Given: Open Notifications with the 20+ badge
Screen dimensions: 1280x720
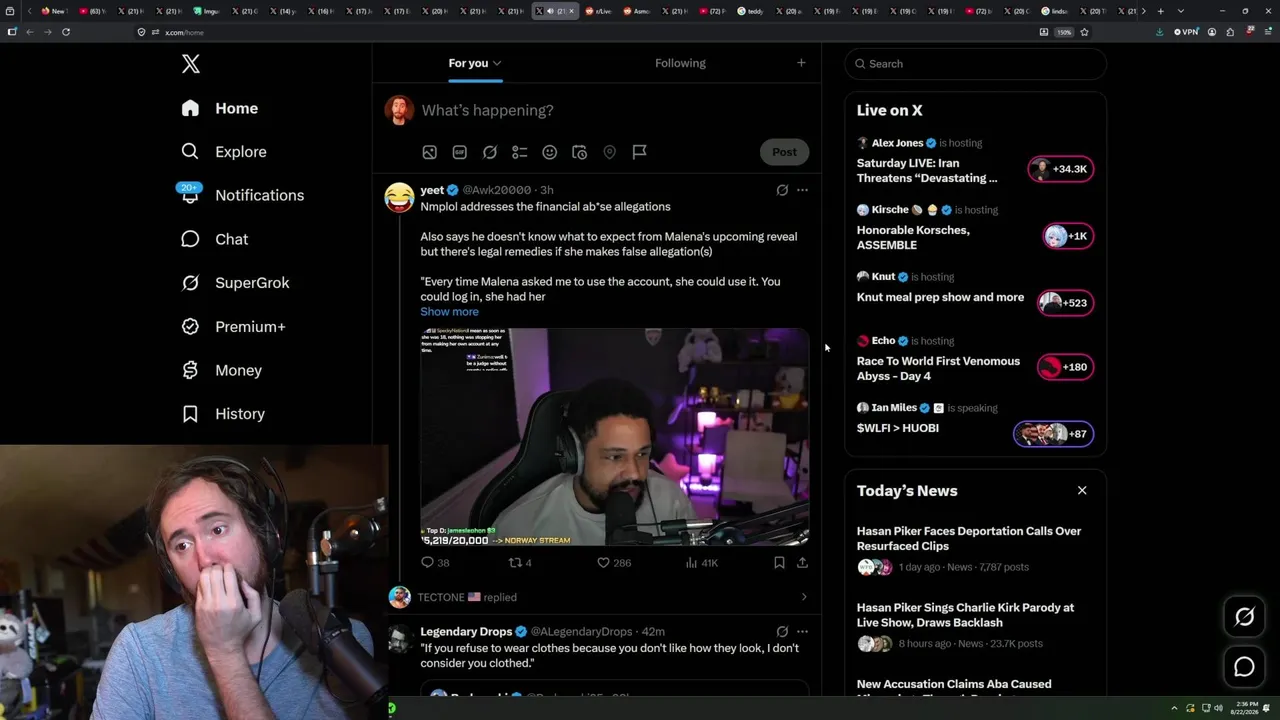Looking at the screenshot, I should (242, 195).
